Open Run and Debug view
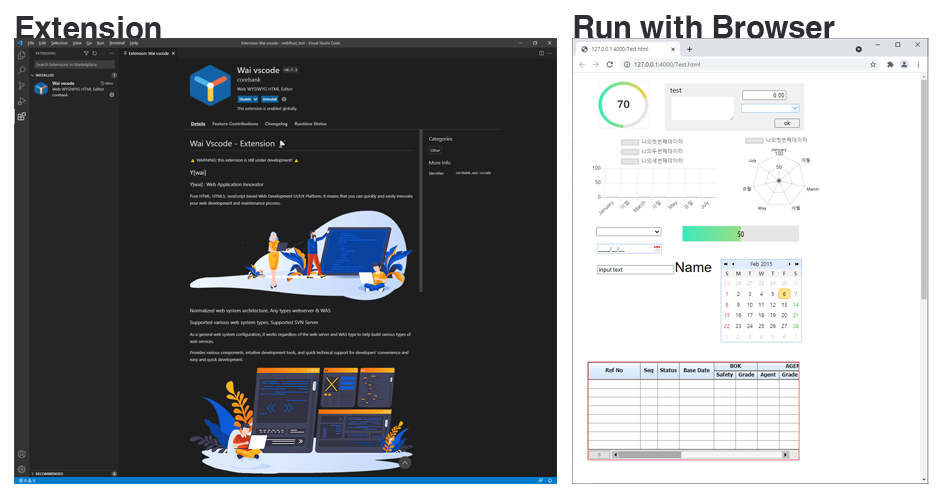The height and width of the screenshot is (490, 940). tap(21, 101)
